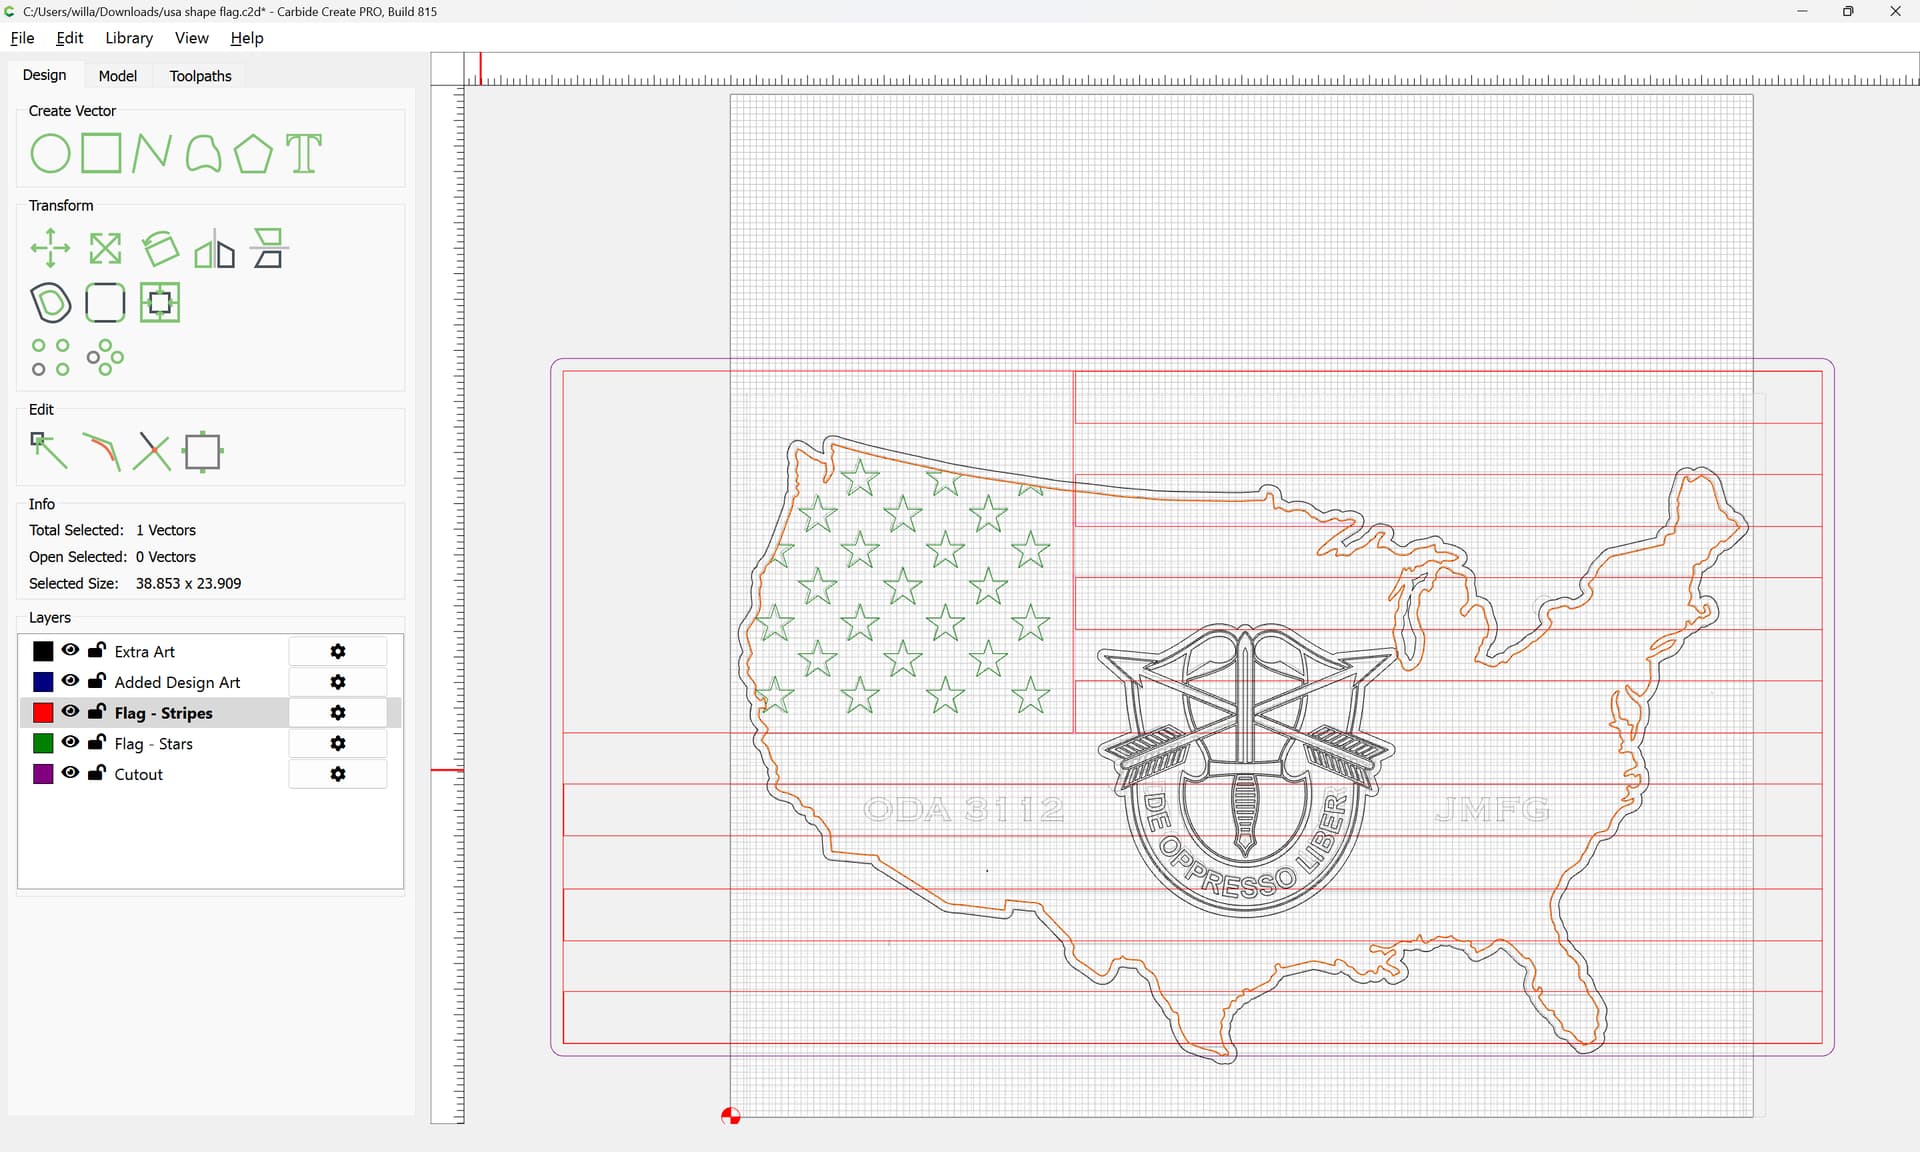This screenshot has width=1920, height=1152.
Task: Select the Curve vector tool
Action: pyautogui.click(x=203, y=154)
